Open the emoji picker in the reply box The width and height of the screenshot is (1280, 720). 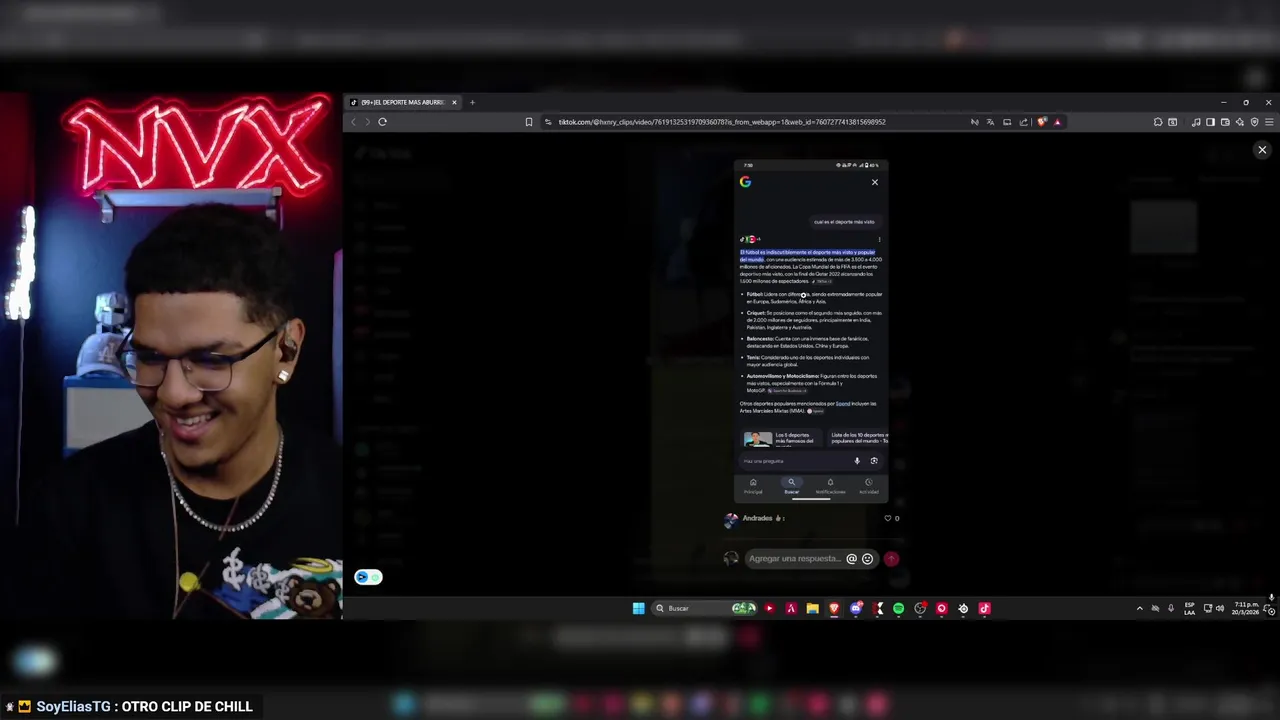867,559
